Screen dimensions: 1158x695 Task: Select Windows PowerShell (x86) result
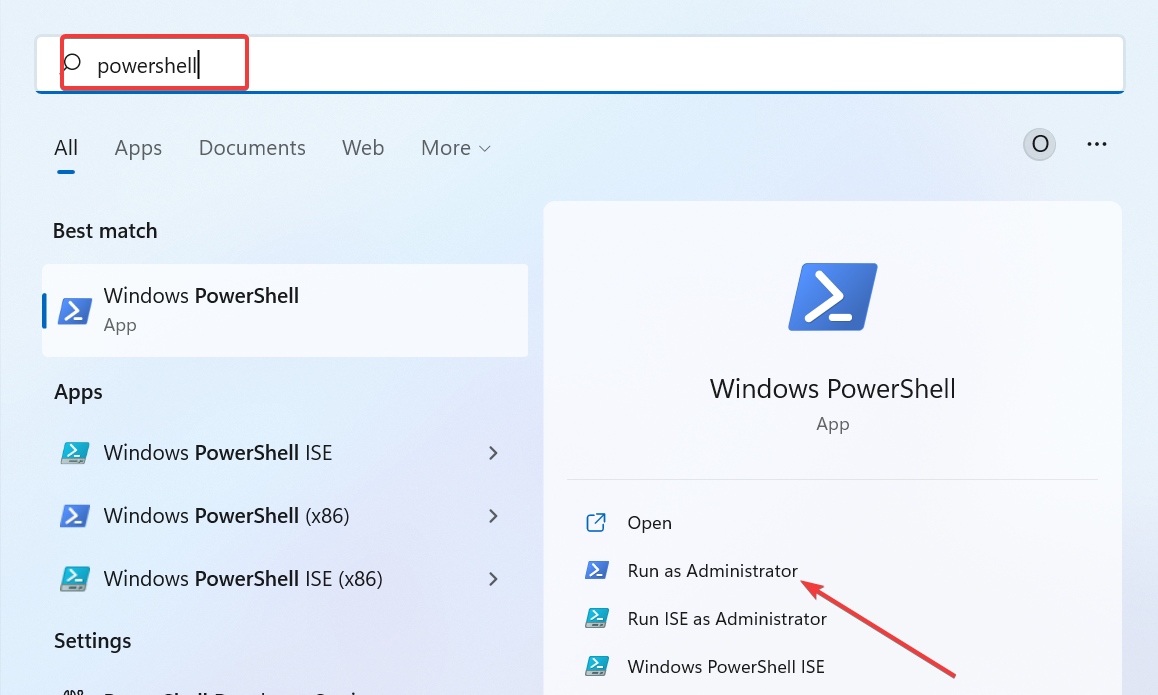pyautogui.click(x=285, y=516)
